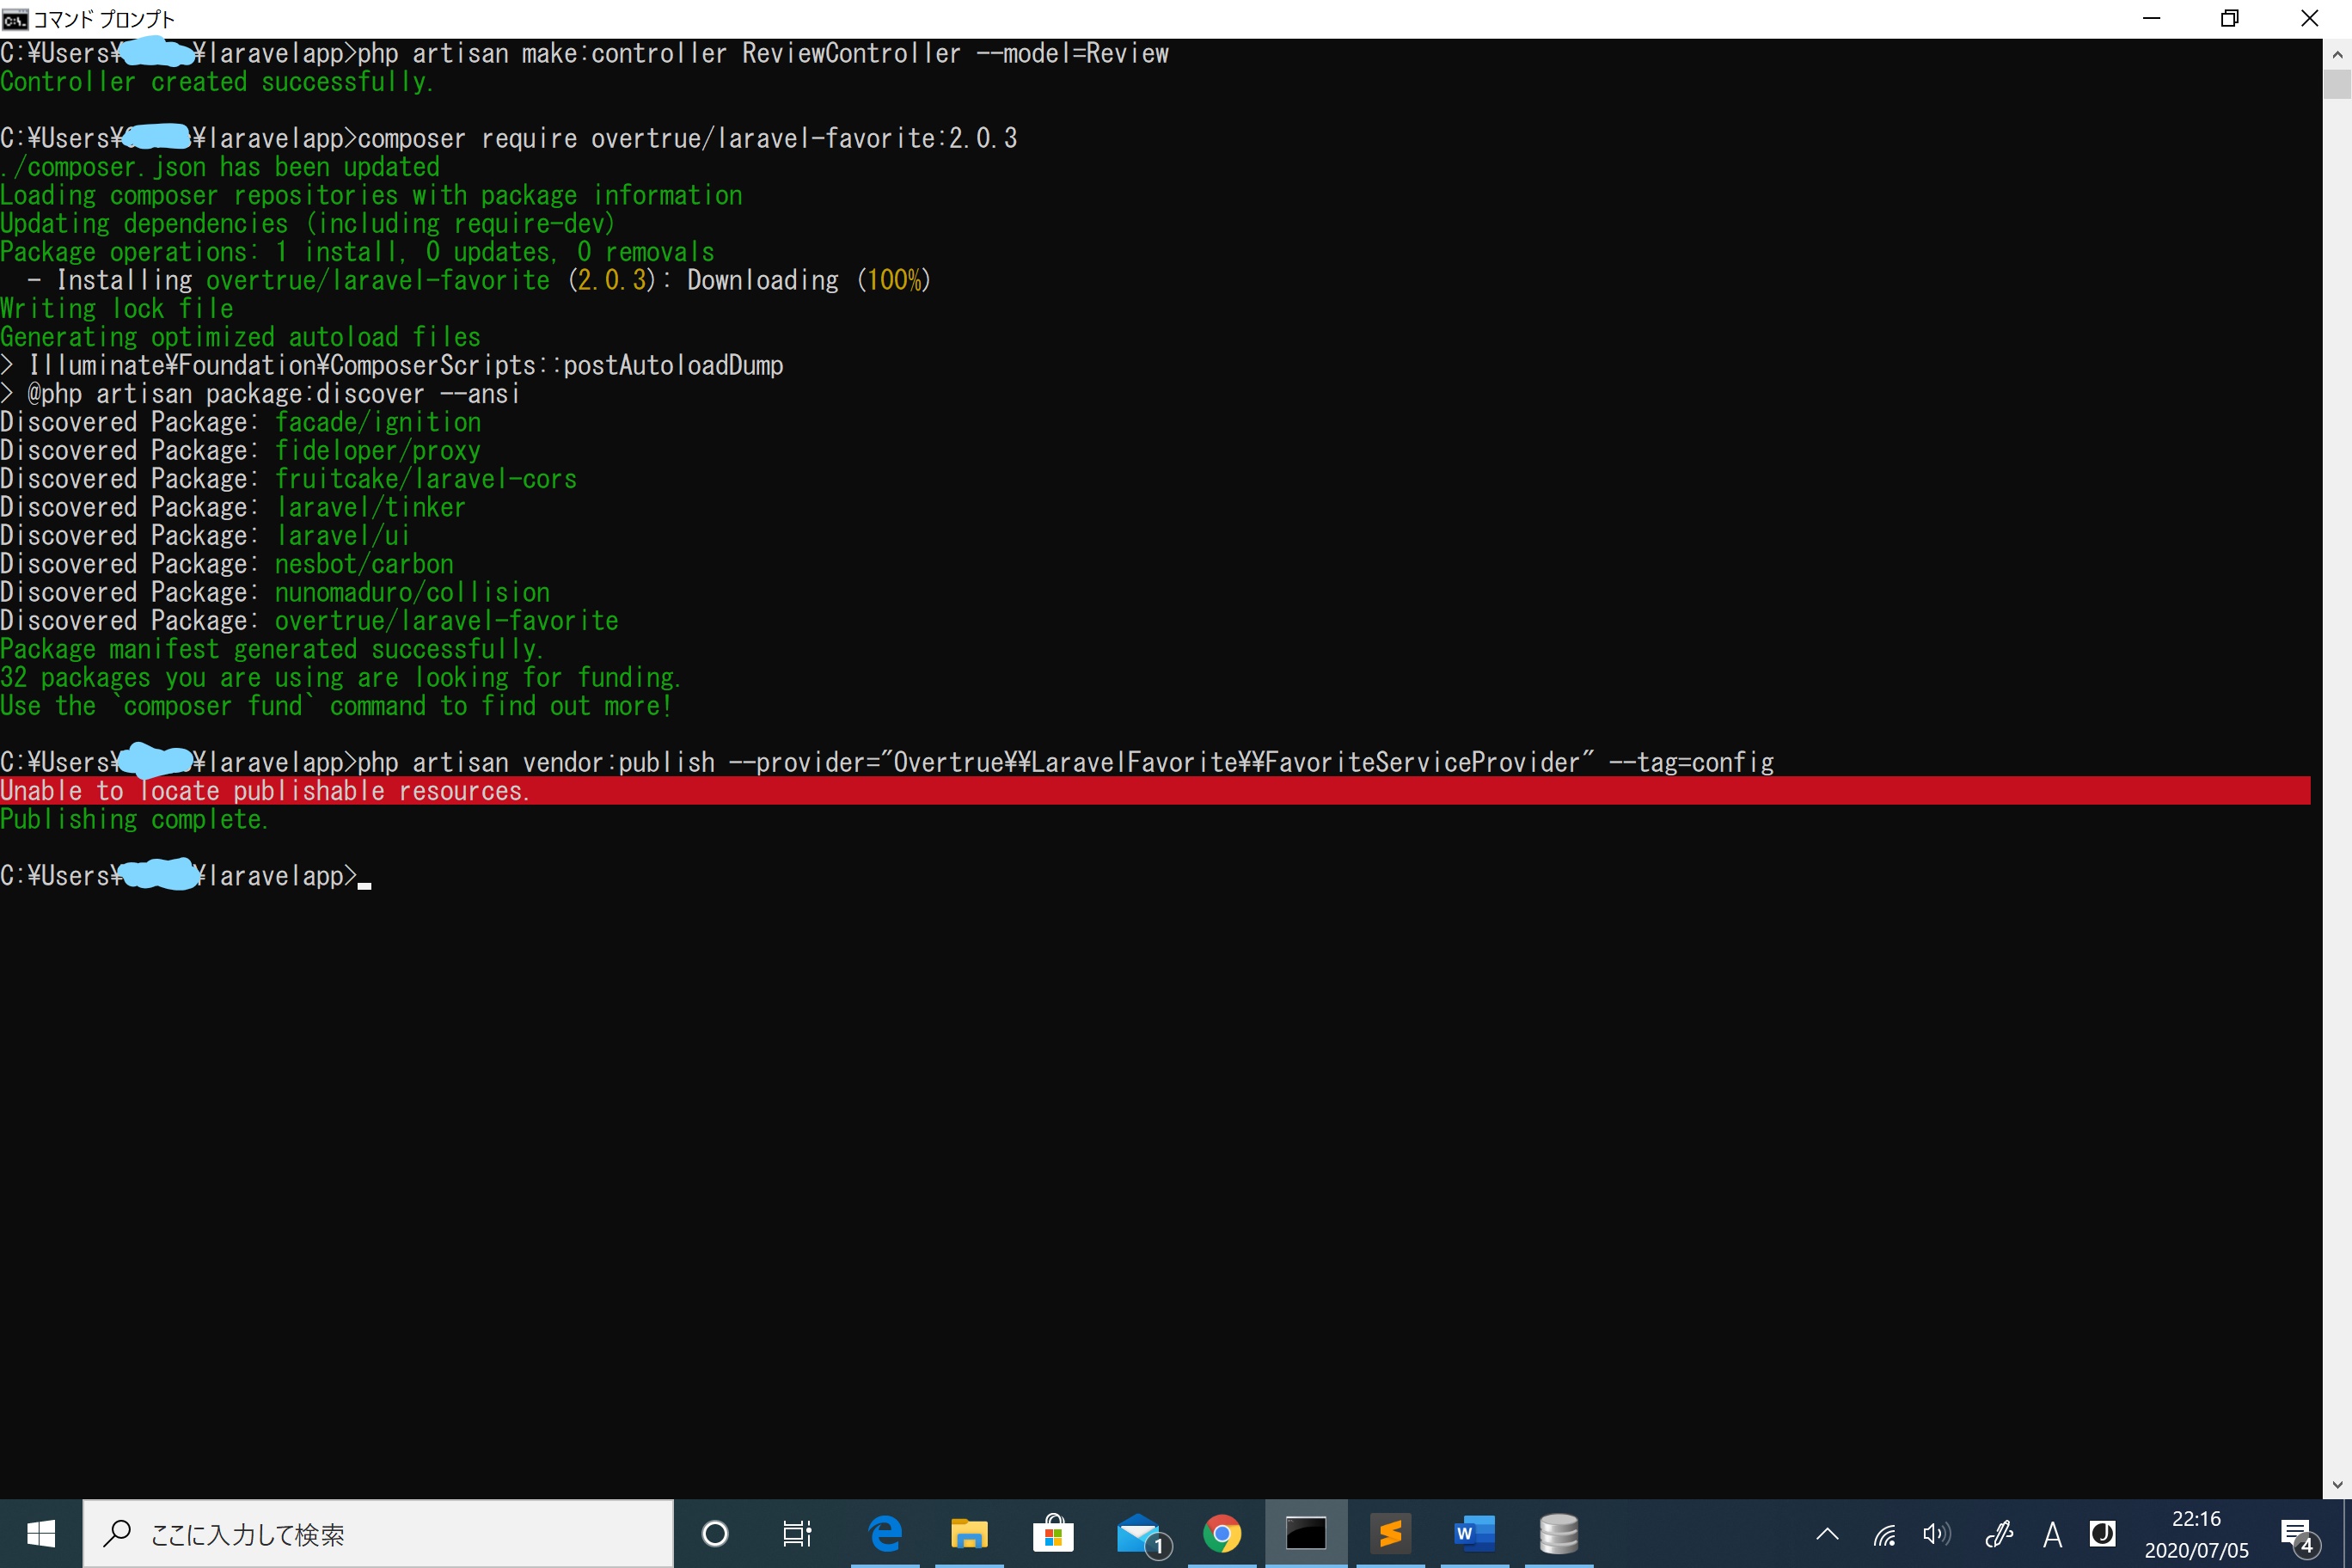Open Cortana from the taskbar

715,1533
